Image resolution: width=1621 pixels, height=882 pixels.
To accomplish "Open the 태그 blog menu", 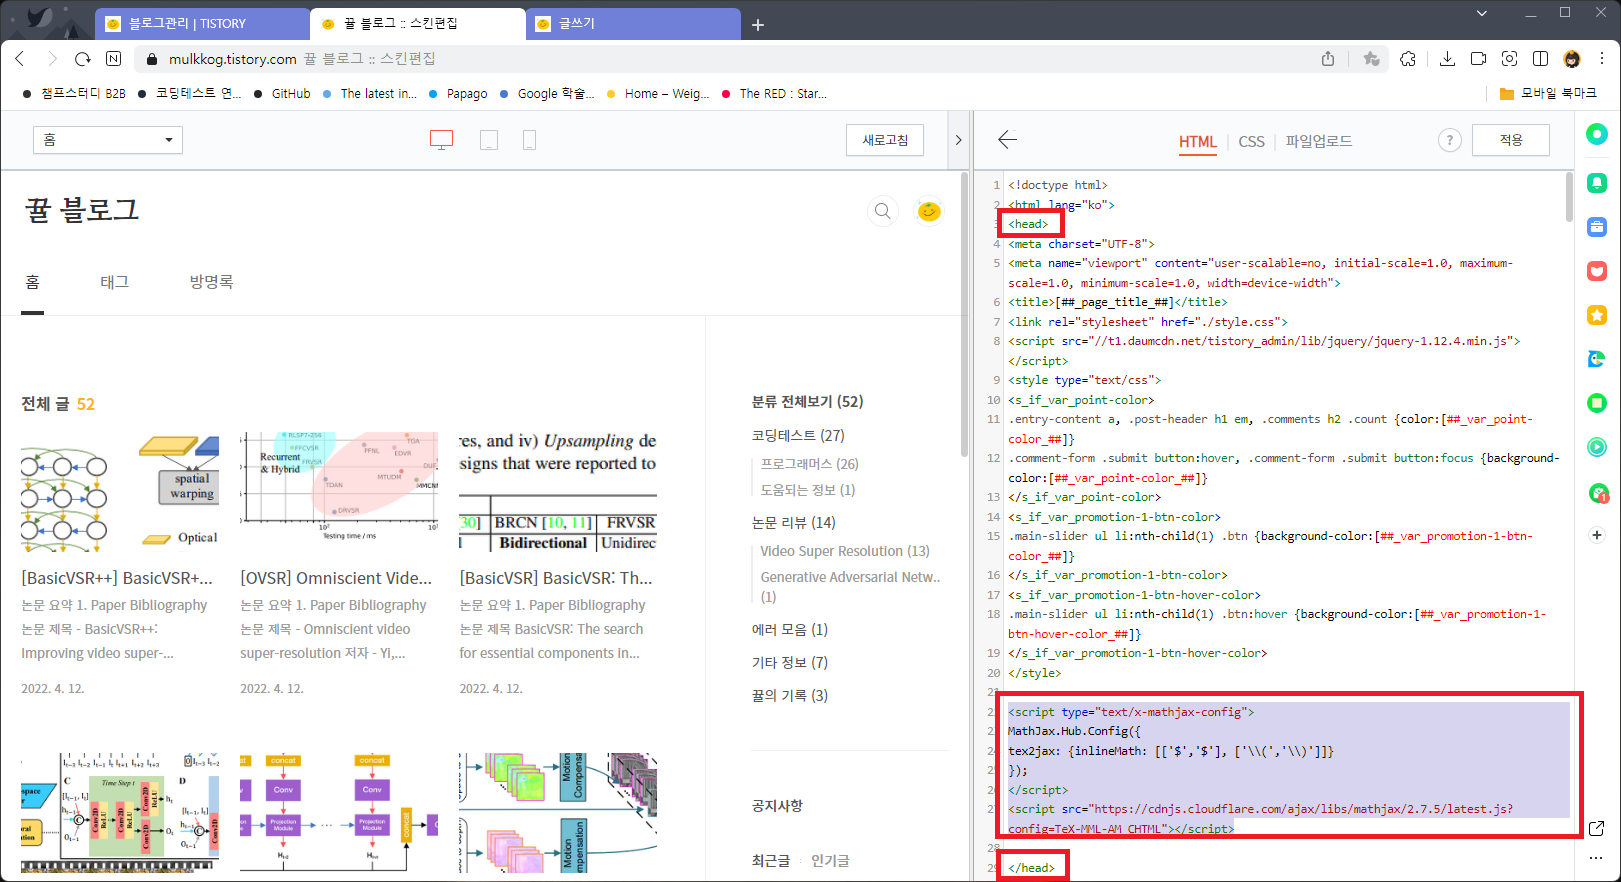I will pos(115,282).
